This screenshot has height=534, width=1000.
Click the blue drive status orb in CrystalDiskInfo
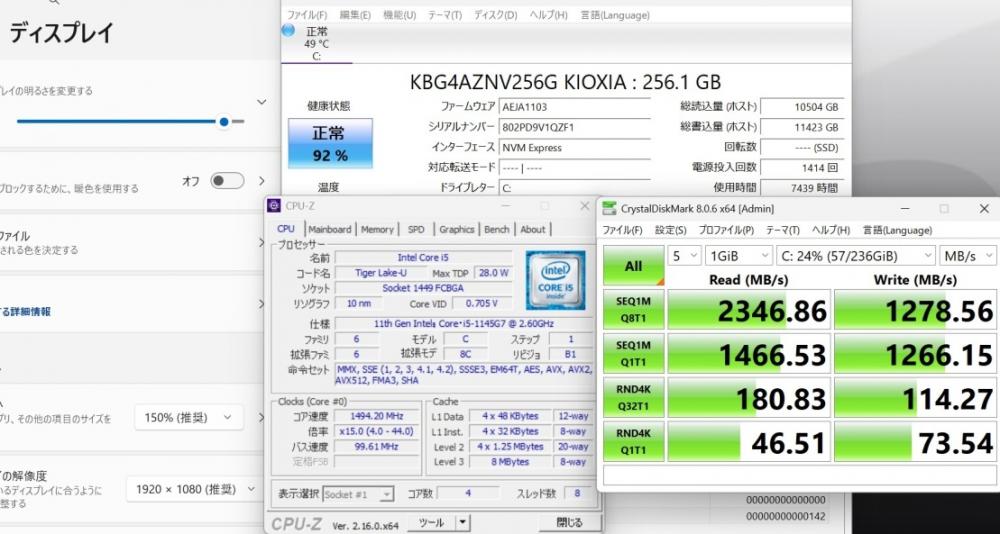288,30
